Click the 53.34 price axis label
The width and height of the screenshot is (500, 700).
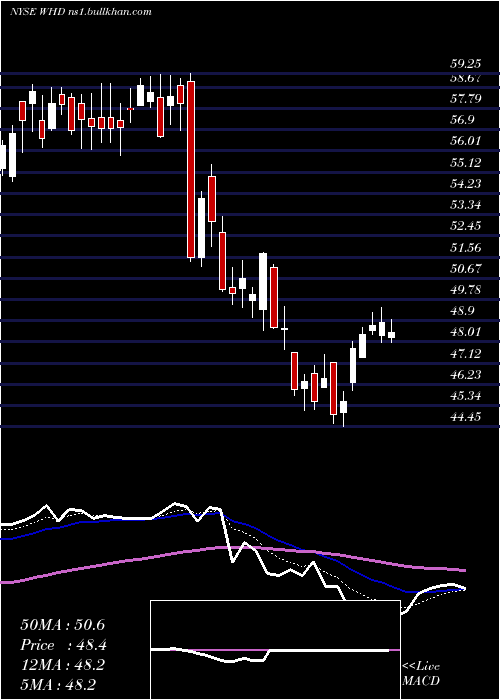pos(465,205)
